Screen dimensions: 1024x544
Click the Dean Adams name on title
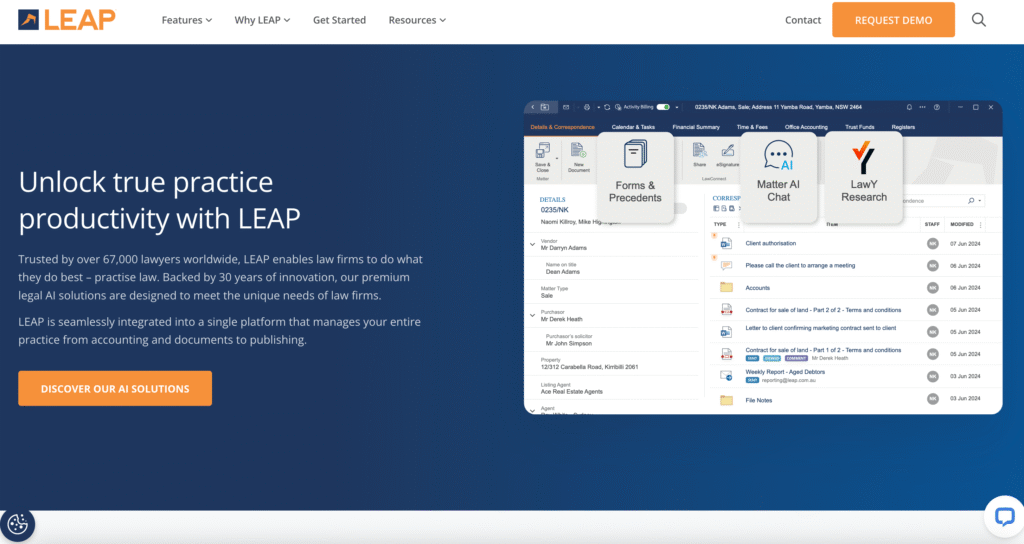(562, 272)
